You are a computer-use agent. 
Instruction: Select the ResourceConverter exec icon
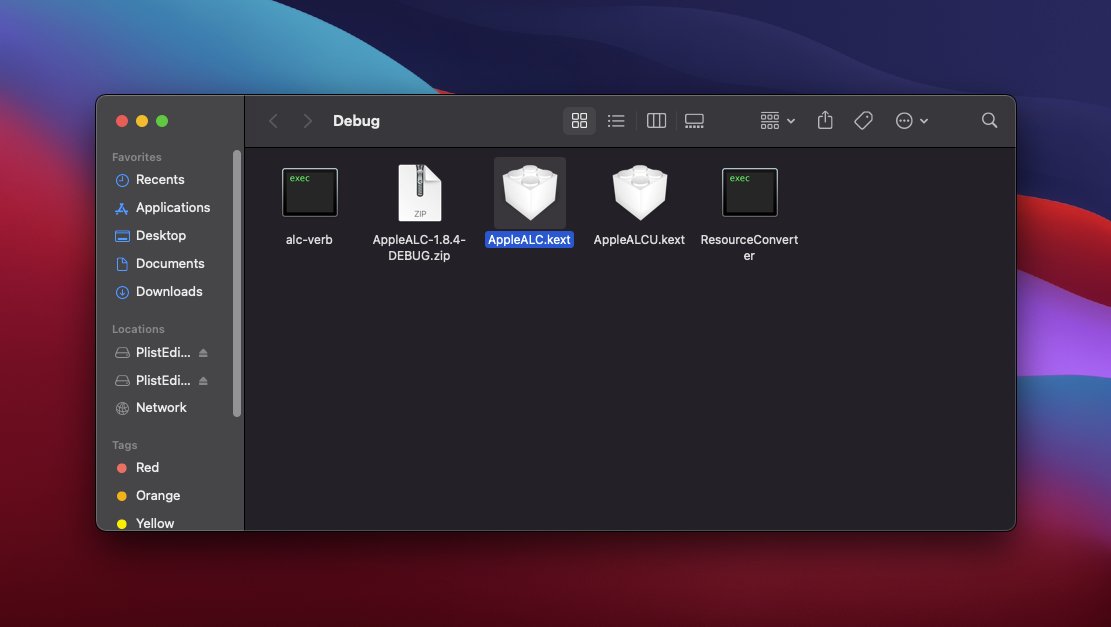750,192
